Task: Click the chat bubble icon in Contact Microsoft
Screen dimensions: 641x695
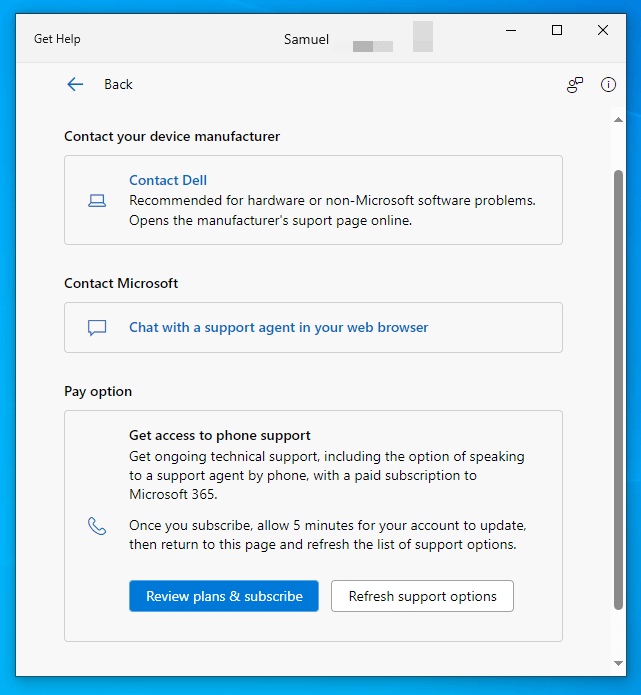Action: pos(97,328)
